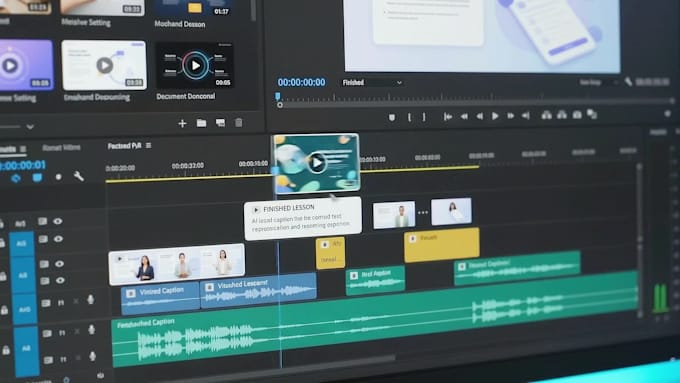This screenshot has height=383, width=680.
Task: Jump to the Out point
Action: [526, 115]
